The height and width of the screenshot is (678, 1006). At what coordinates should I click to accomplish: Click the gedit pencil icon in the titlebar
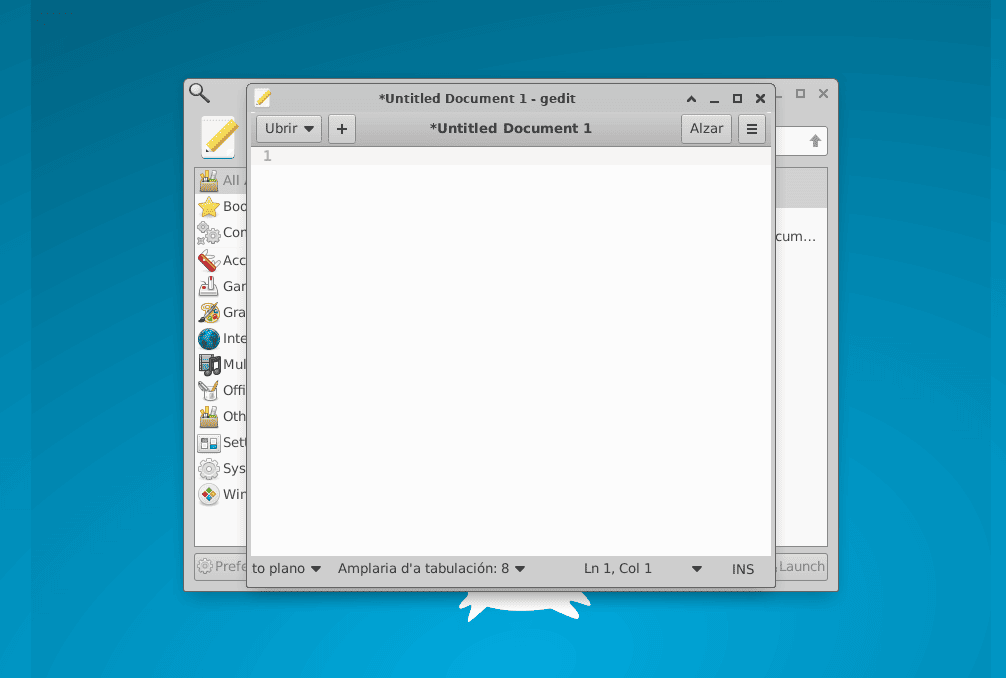click(263, 98)
